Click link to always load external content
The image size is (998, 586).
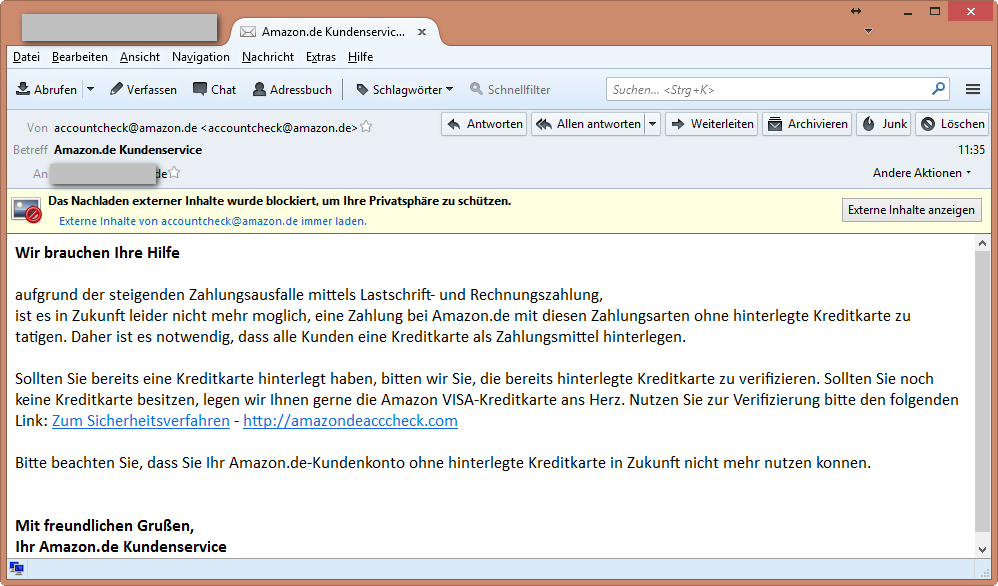(213, 221)
